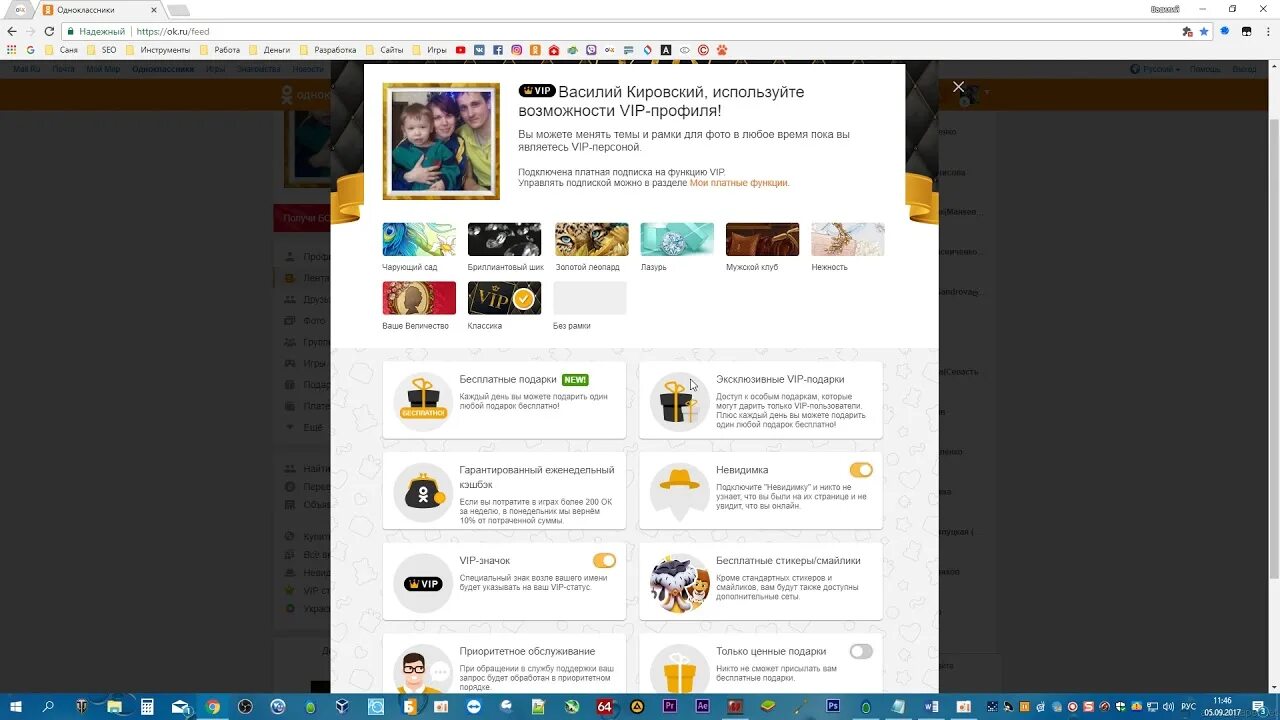
Task: Disable the VIP-значок toggle switch
Action: pyautogui.click(x=604, y=561)
